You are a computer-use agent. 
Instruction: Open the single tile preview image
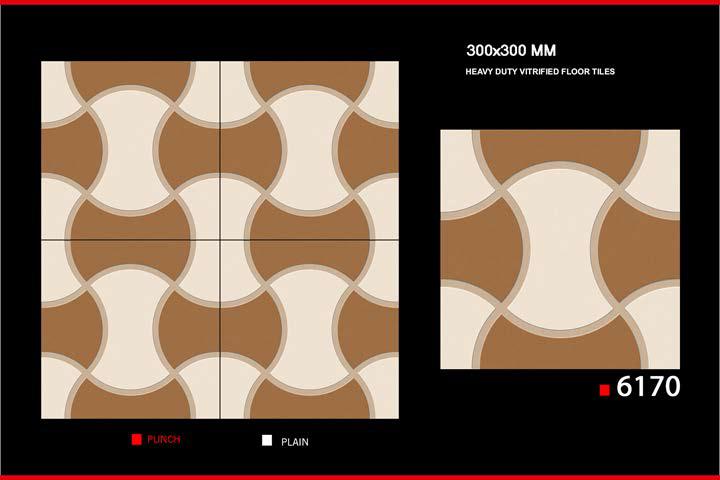(x=560, y=249)
